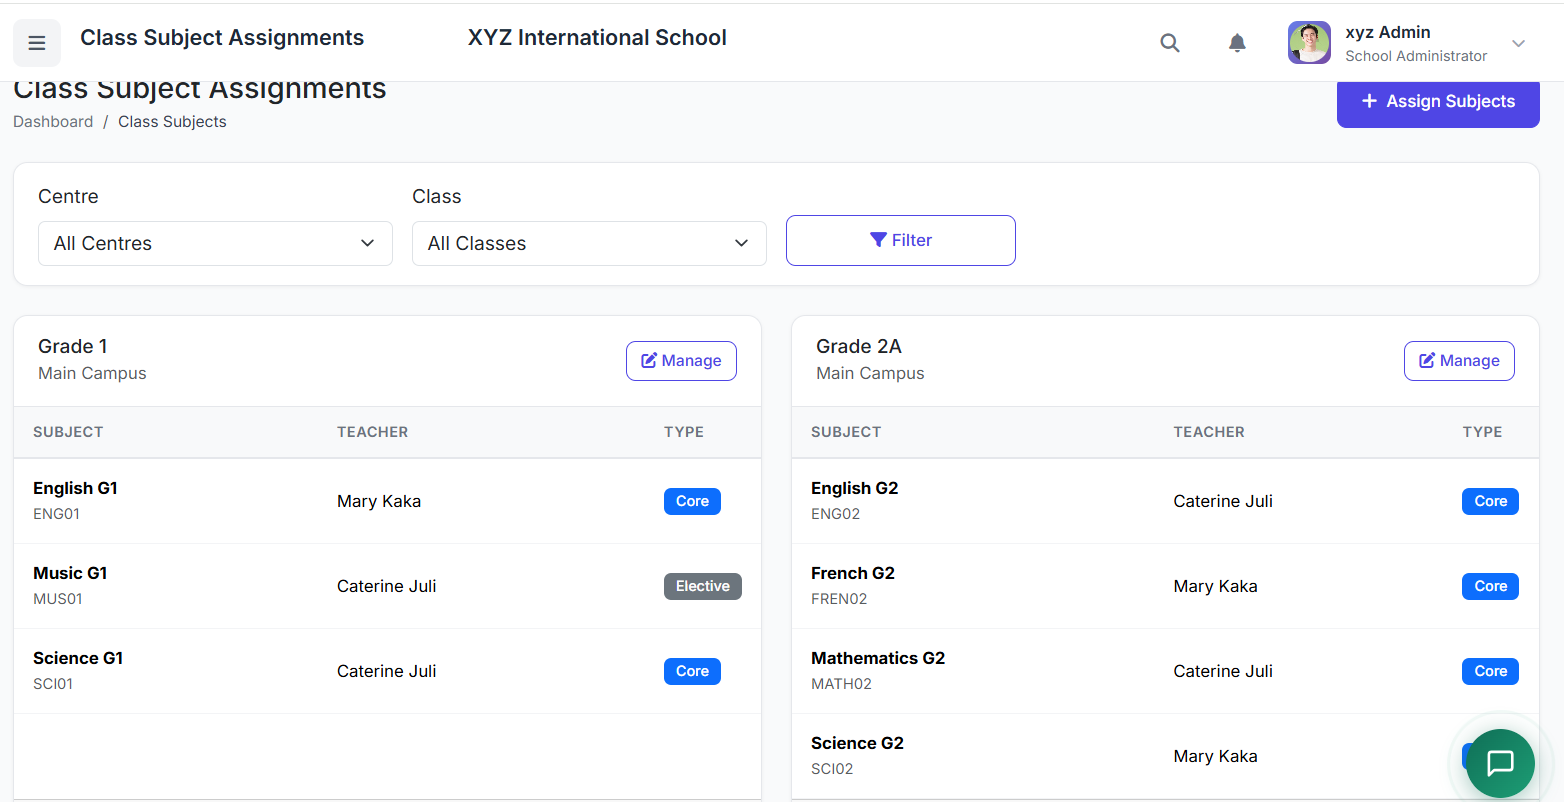Viewport: 1564px width, 802px height.
Task: Click the Grade 2A card title
Action: tap(859, 346)
